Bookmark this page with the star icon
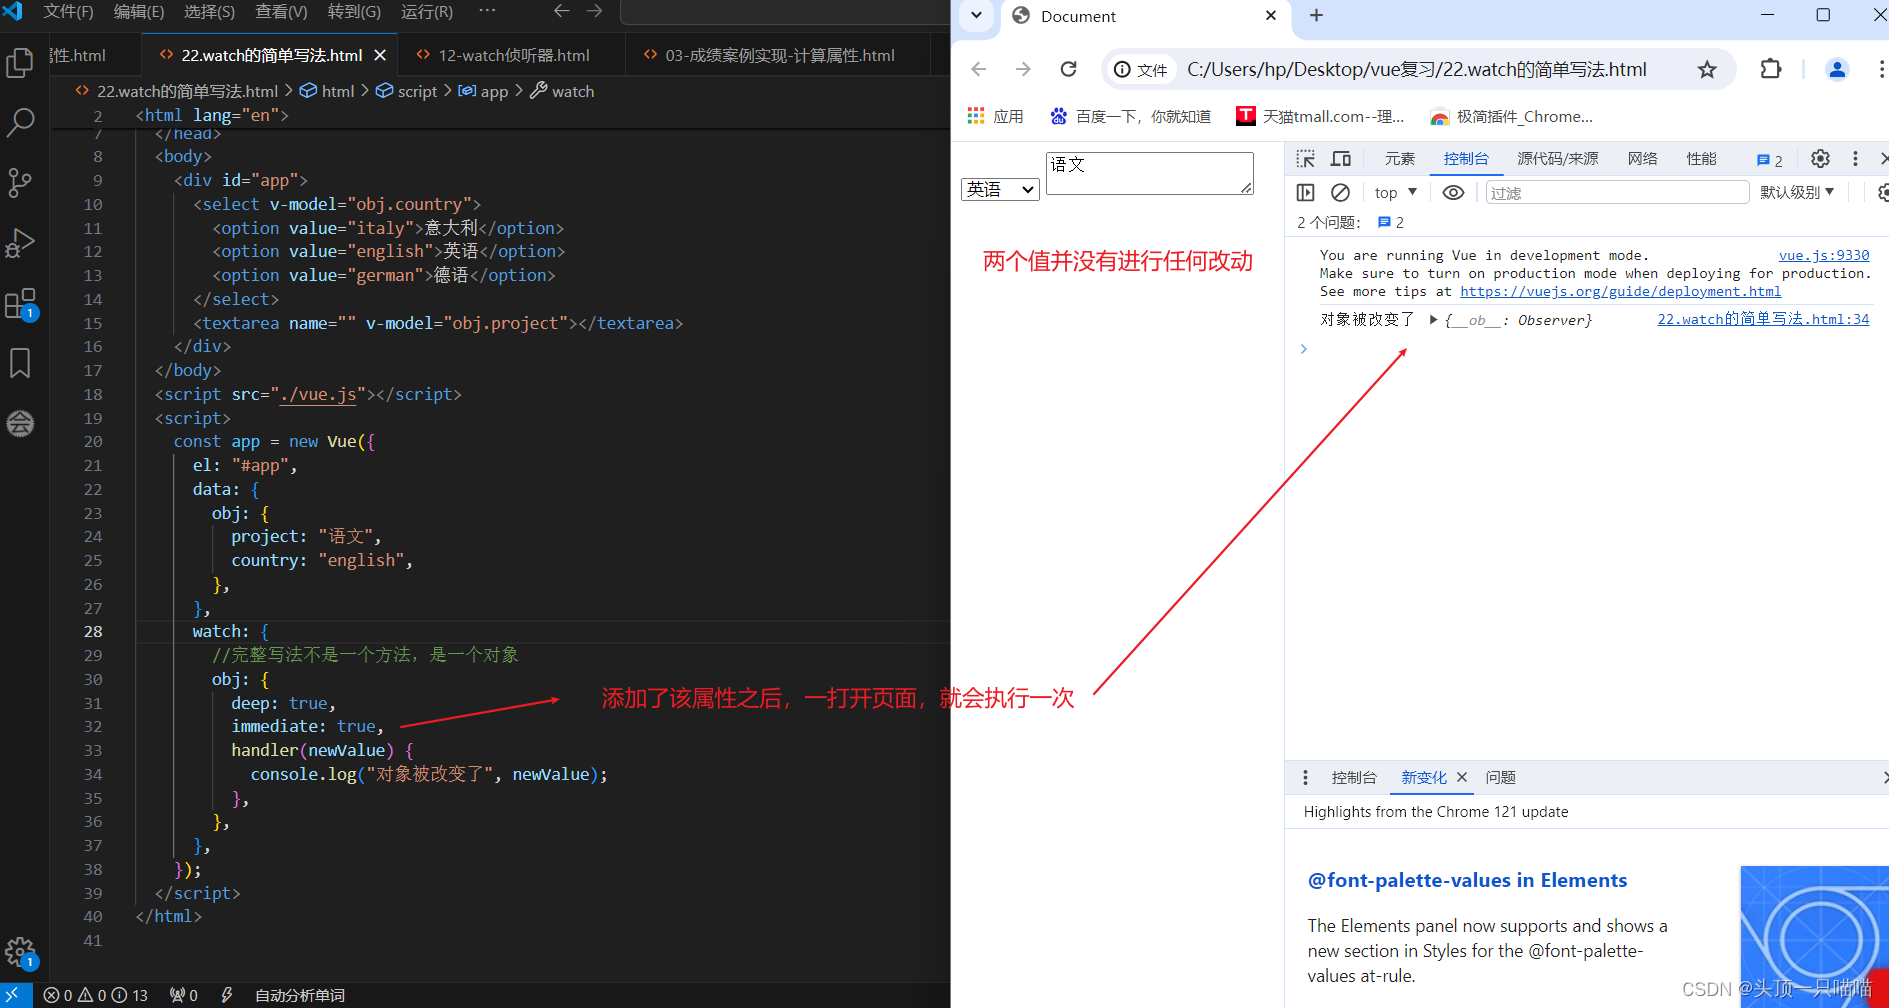This screenshot has width=1889, height=1008. [x=1707, y=69]
